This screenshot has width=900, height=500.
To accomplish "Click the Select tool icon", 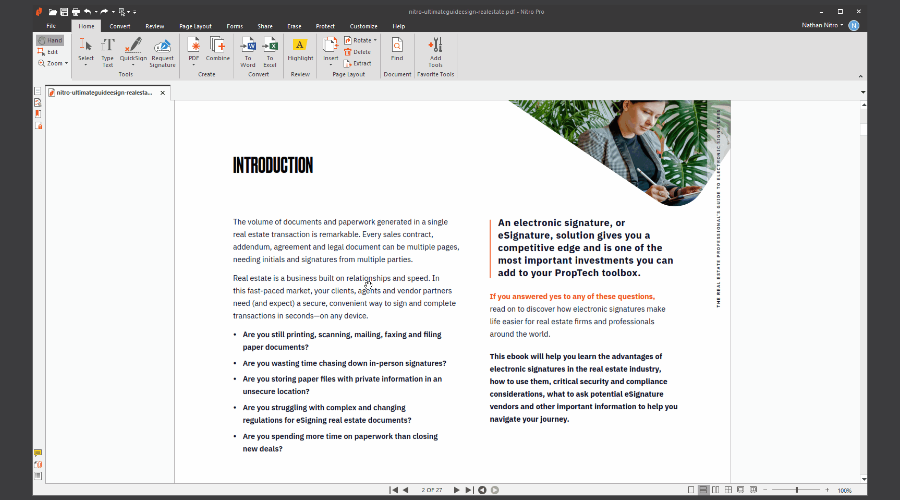I will point(86,45).
